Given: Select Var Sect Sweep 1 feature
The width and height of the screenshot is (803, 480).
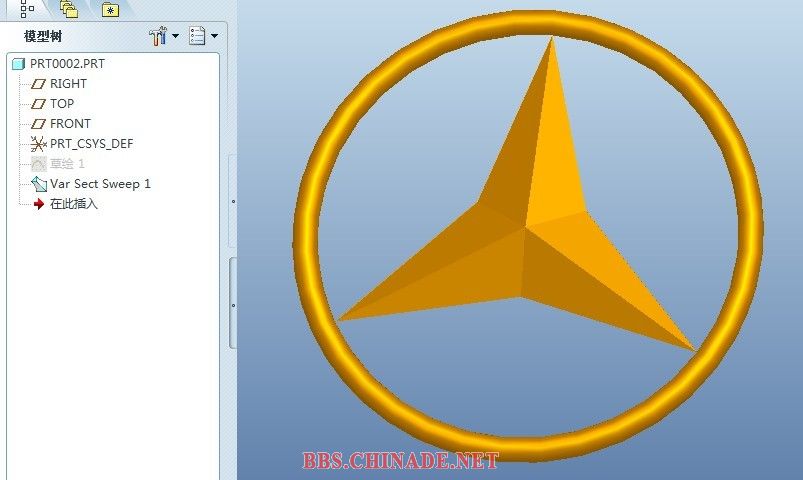Looking at the screenshot, I should [x=100, y=184].
